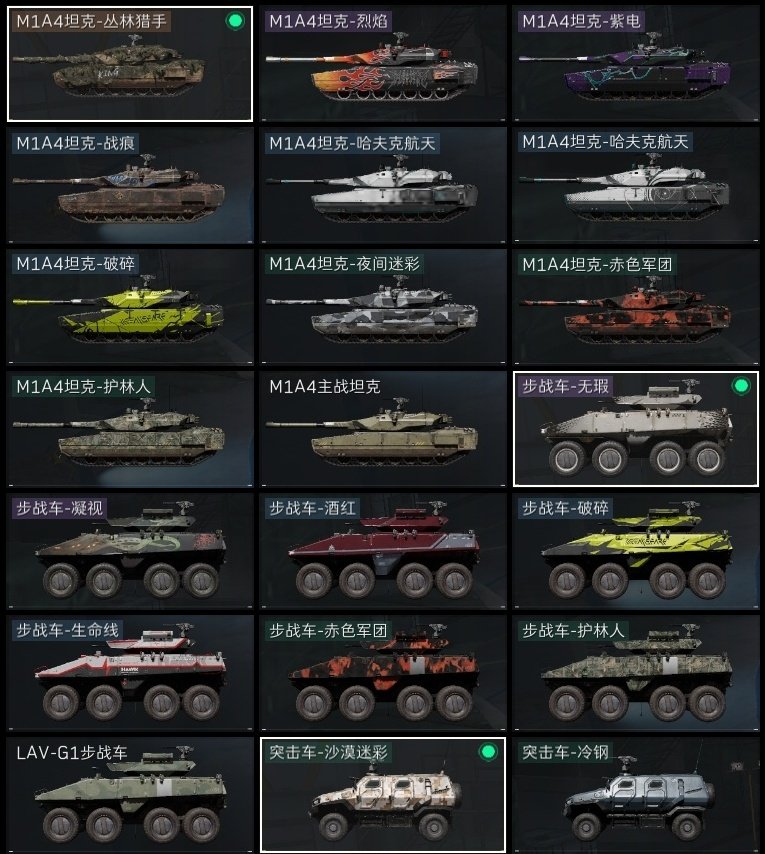Select the M1A4坦克-赤色军团 red tank skin
Screen dimensions: 765x854
click(636, 307)
